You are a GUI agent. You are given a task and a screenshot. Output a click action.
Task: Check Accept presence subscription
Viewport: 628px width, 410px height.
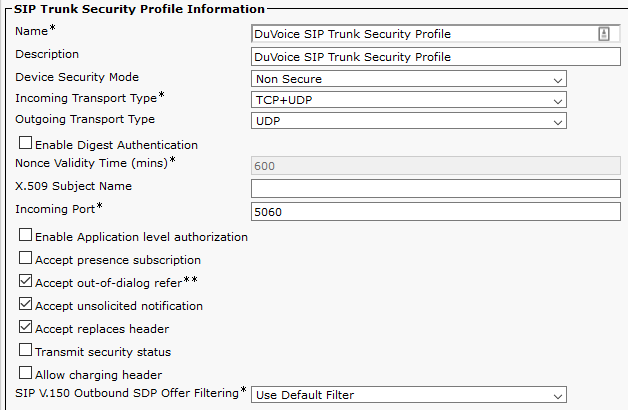tap(25, 258)
